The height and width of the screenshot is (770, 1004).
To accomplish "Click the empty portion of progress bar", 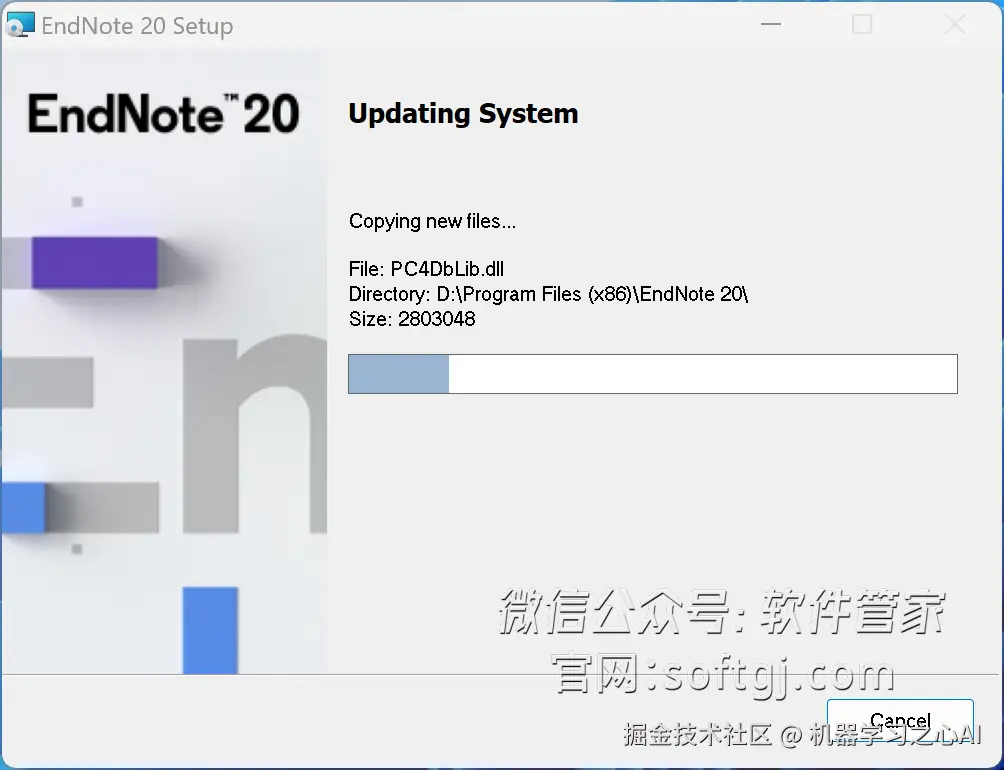I will coord(702,374).
